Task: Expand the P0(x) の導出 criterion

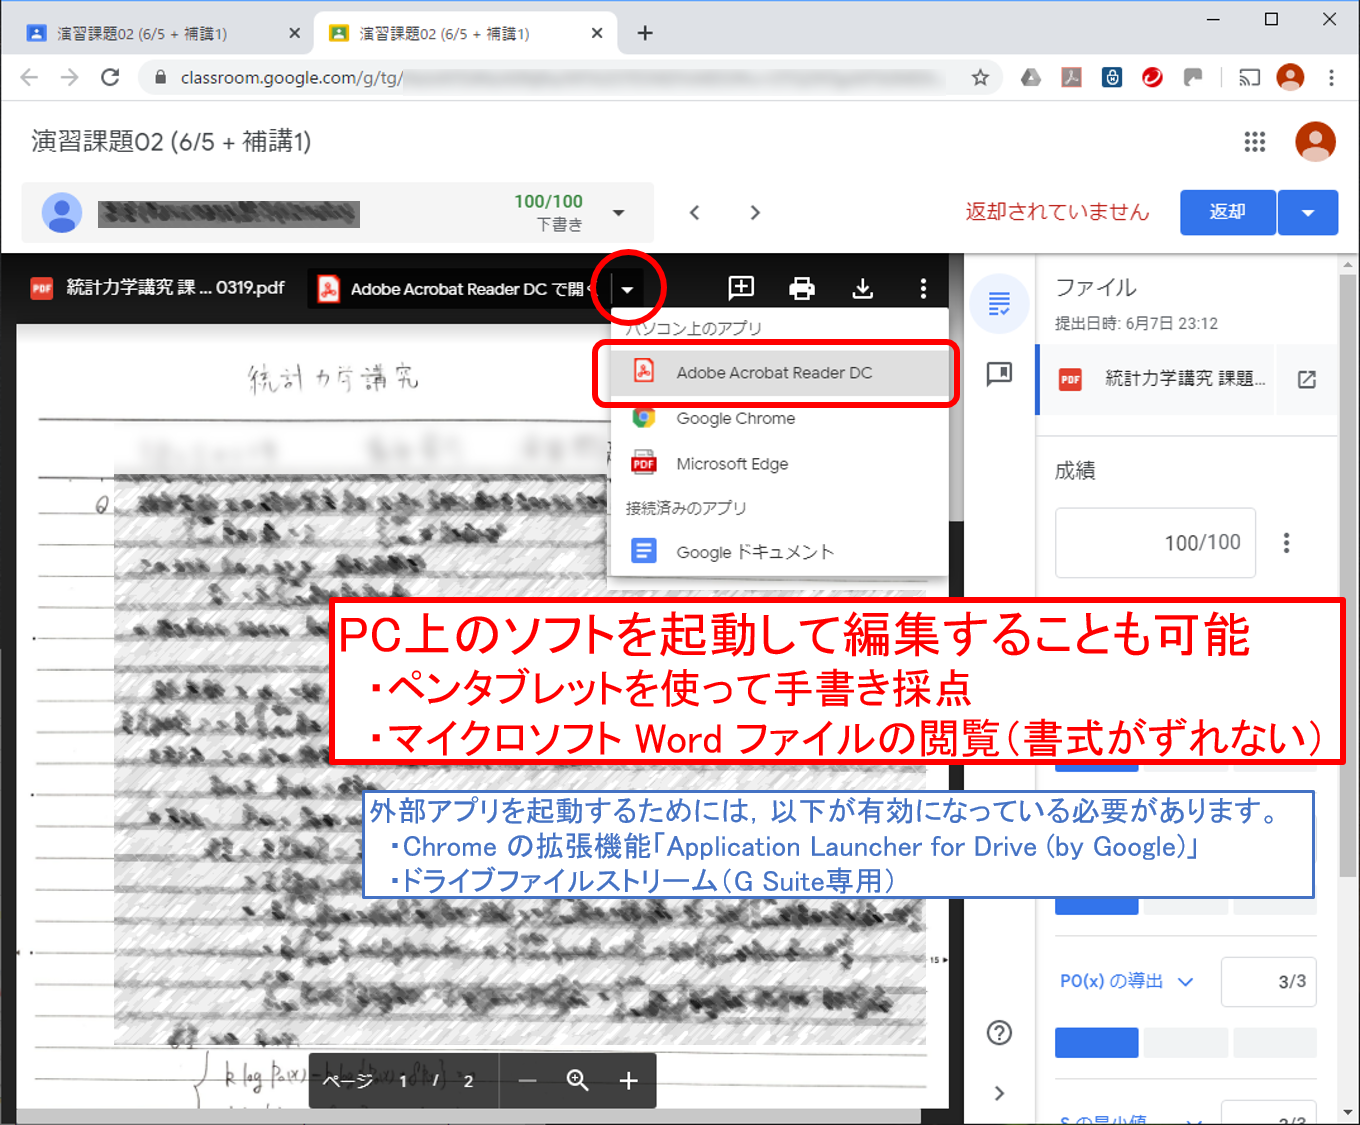Action: click(1127, 981)
